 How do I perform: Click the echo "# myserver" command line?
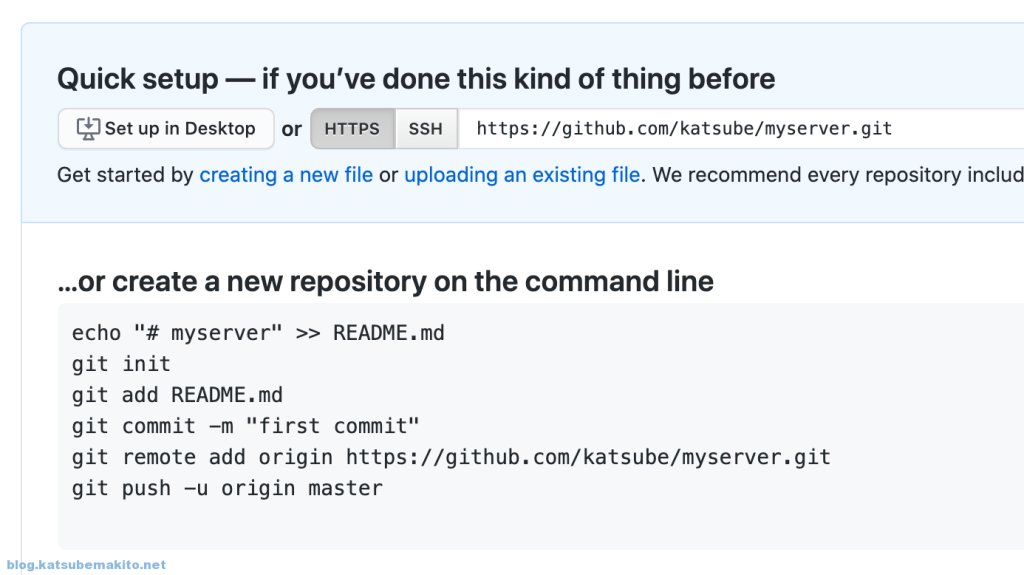258,333
